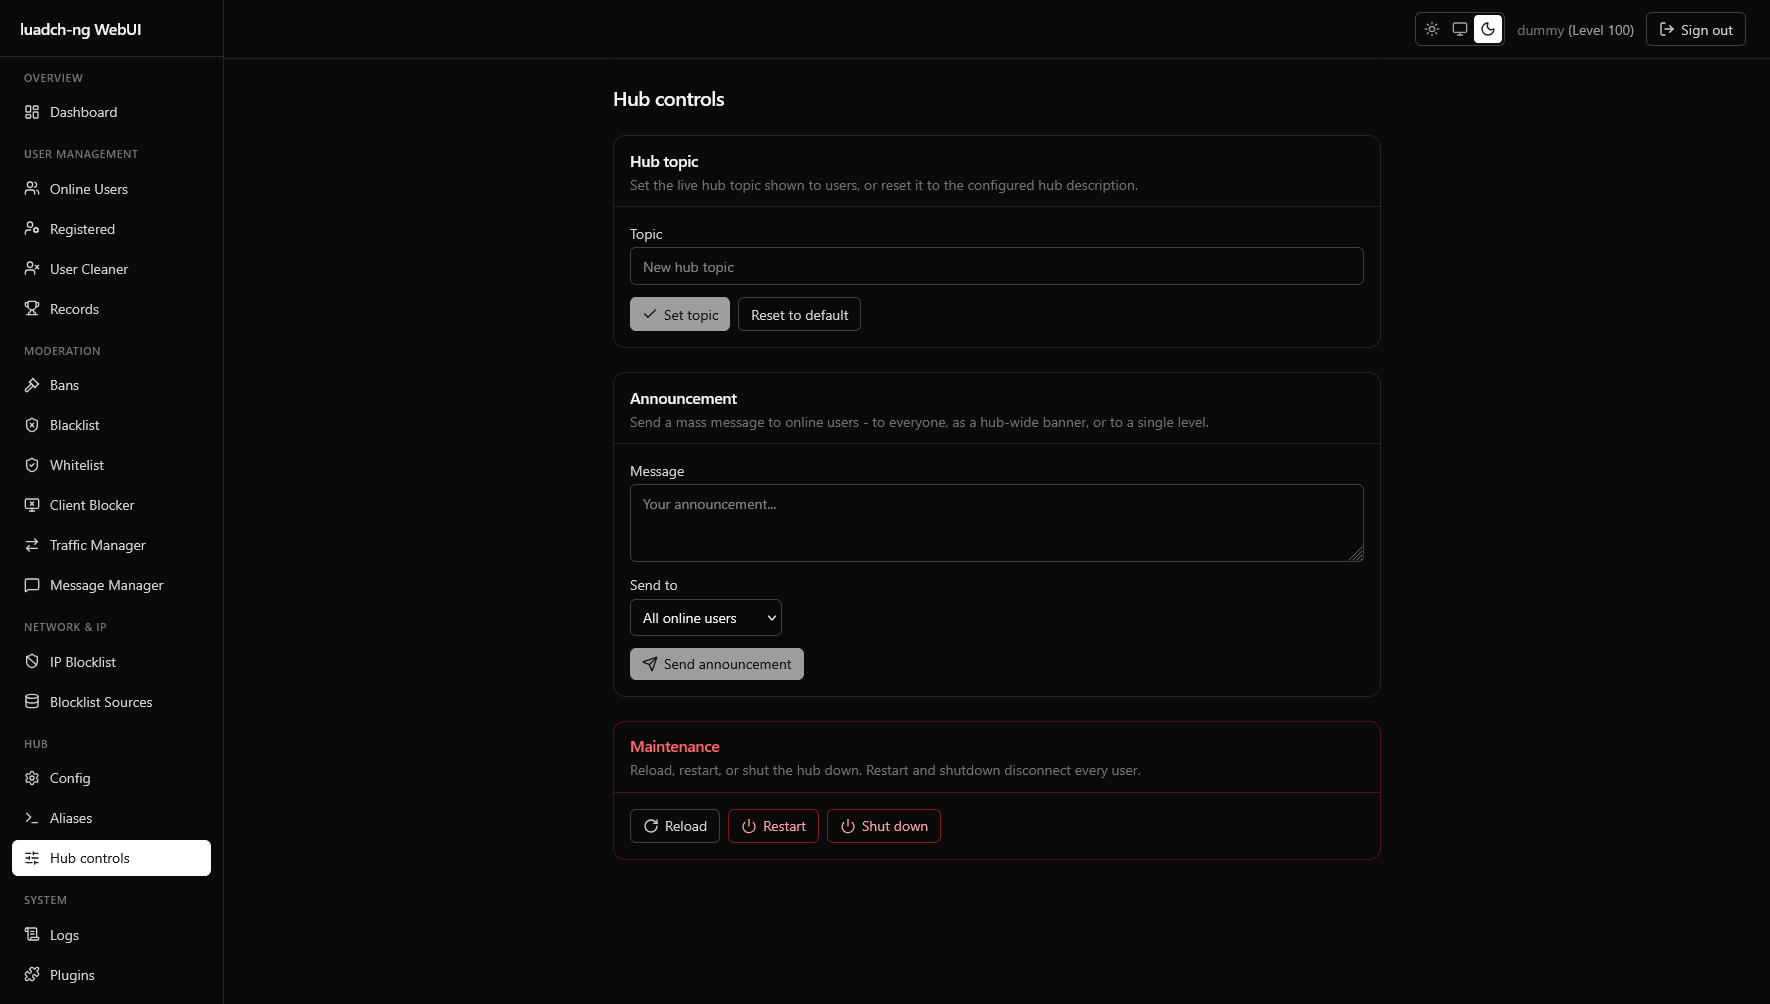The height and width of the screenshot is (1004, 1770).
Task: Click the Set topic button
Action: click(x=680, y=314)
